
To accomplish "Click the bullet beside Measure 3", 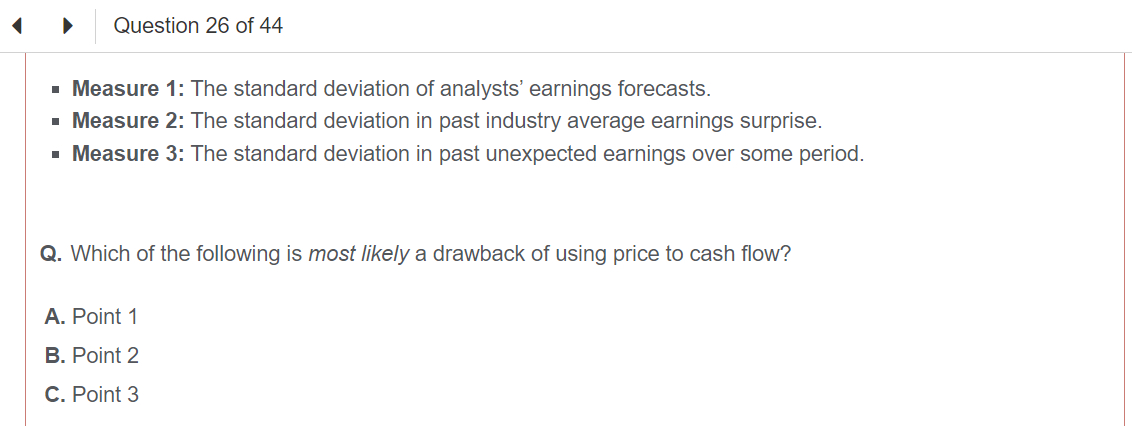I will point(59,155).
